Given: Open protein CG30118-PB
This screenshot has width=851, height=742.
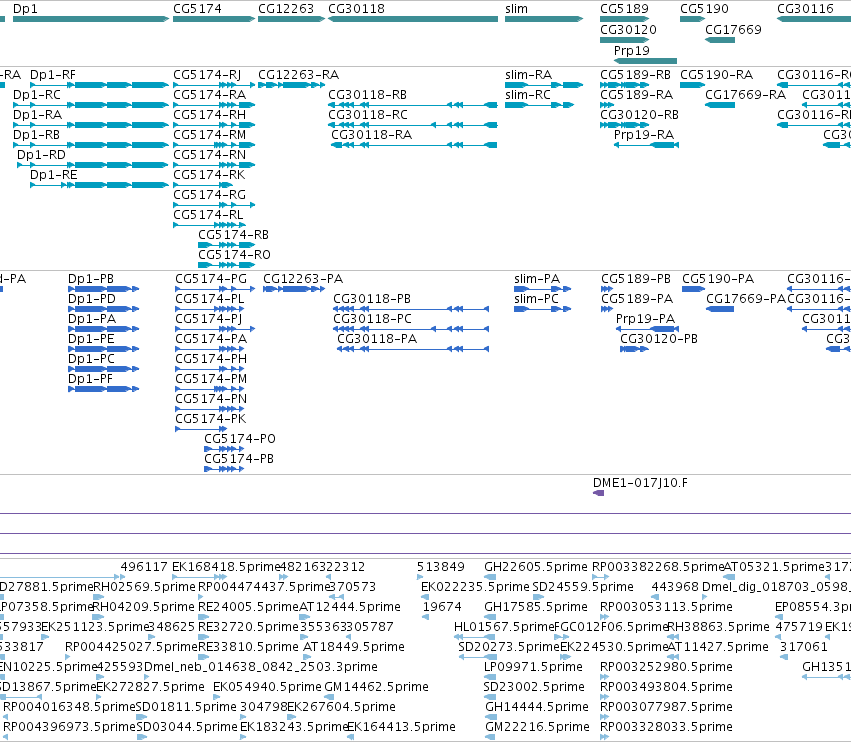Looking at the screenshot, I should [x=372, y=299].
